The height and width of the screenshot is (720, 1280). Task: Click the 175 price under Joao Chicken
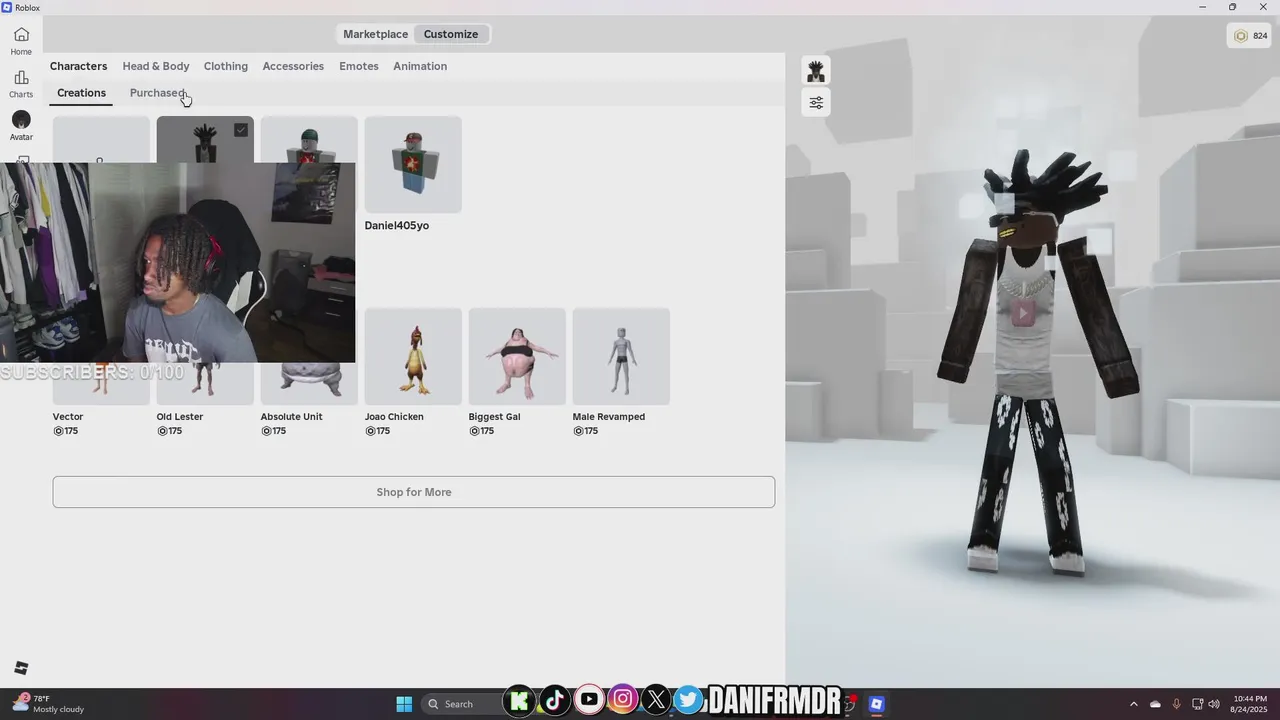(x=379, y=431)
